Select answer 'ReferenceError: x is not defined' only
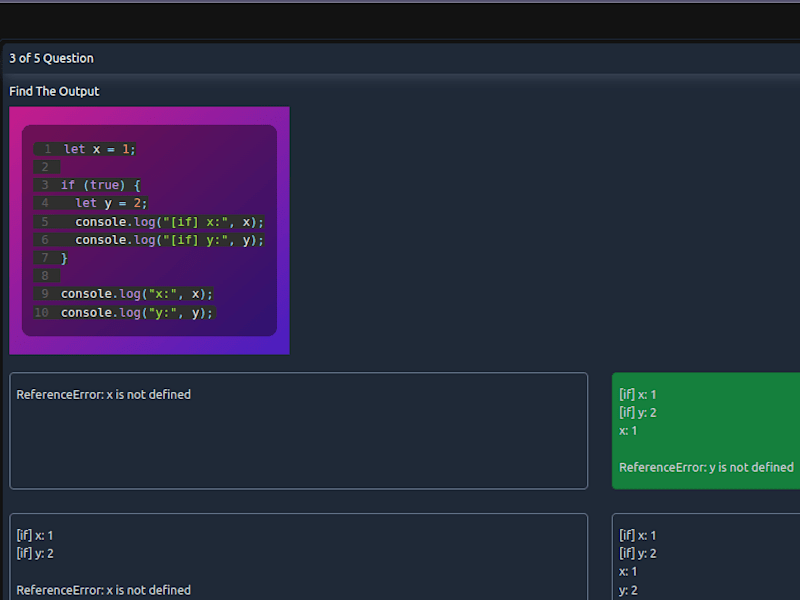Image resolution: width=800 pixels, height=600 pixels. 298,431
